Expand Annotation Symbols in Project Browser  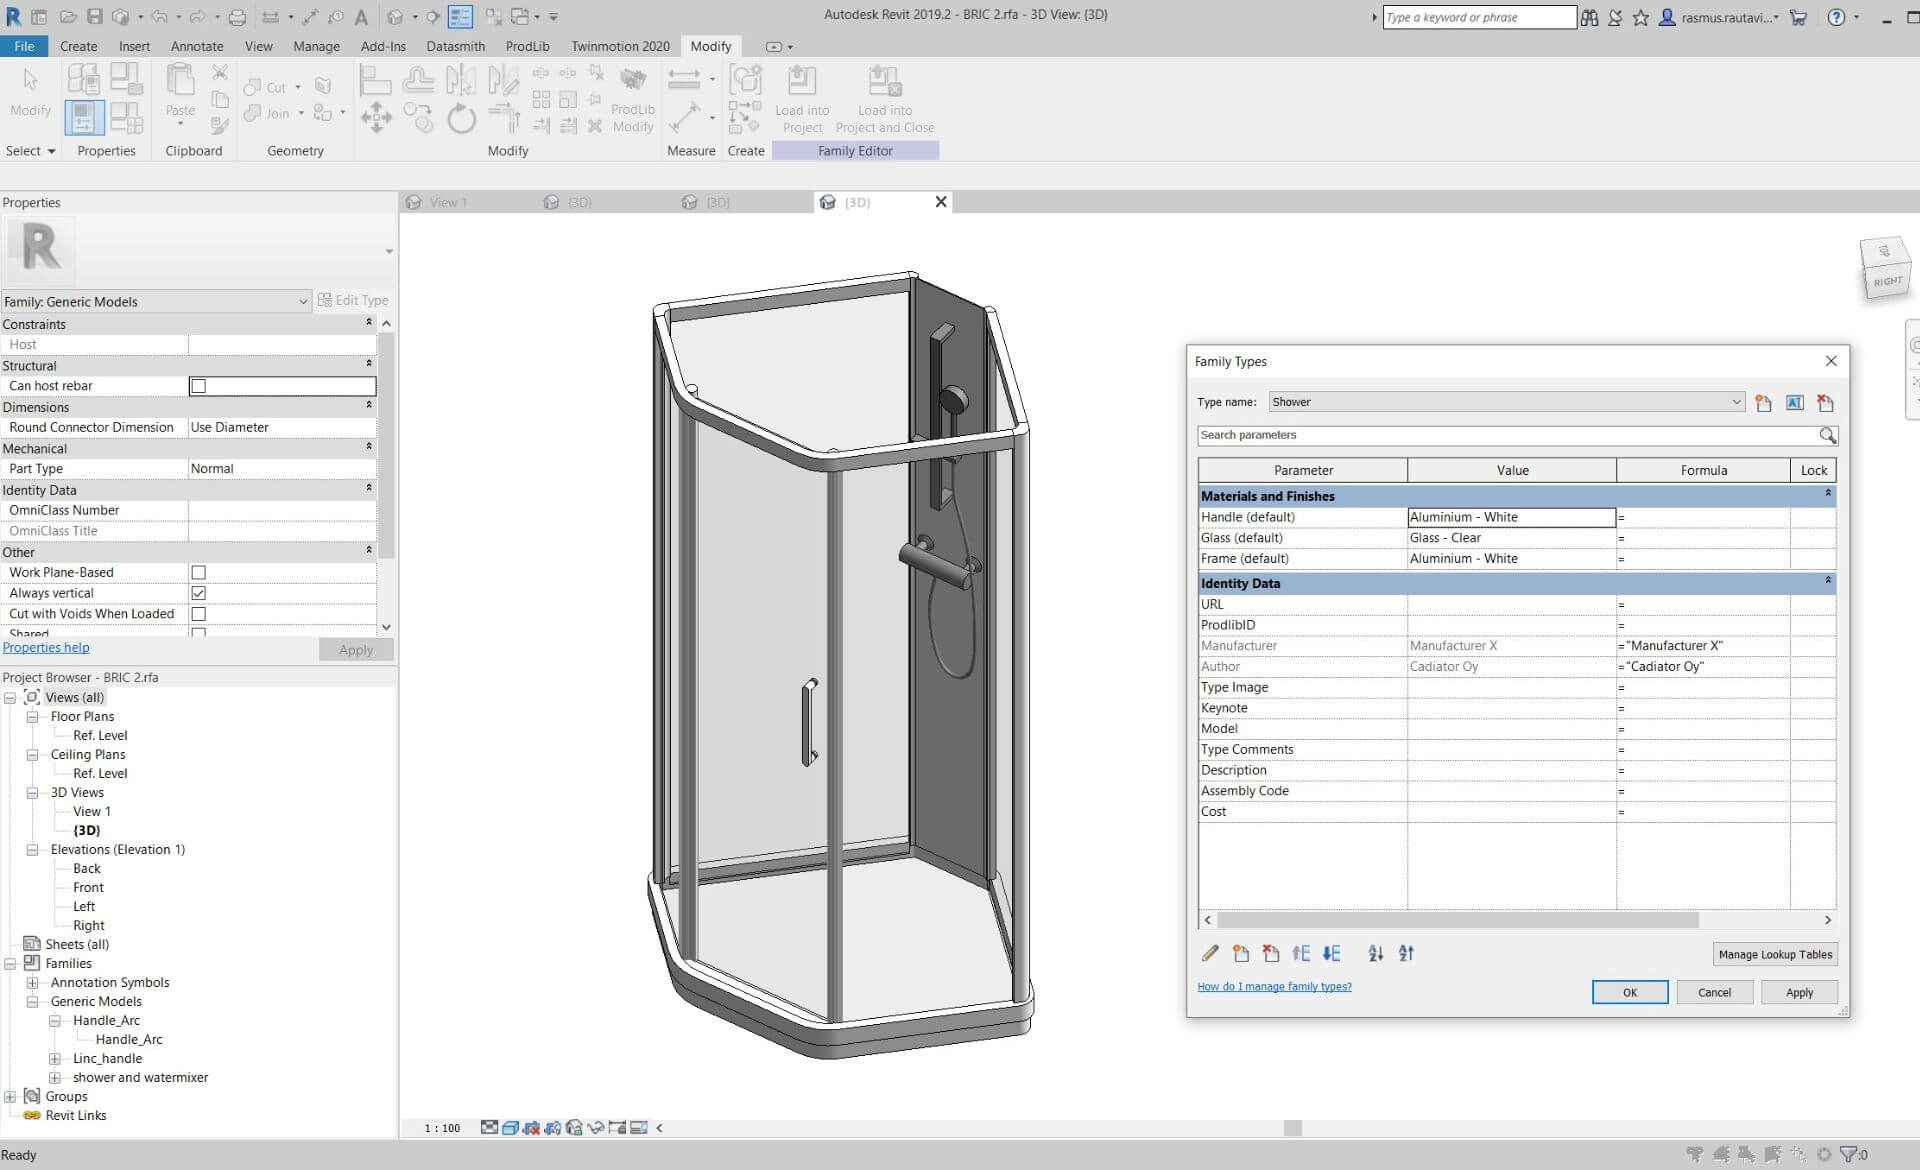(32, 983)
